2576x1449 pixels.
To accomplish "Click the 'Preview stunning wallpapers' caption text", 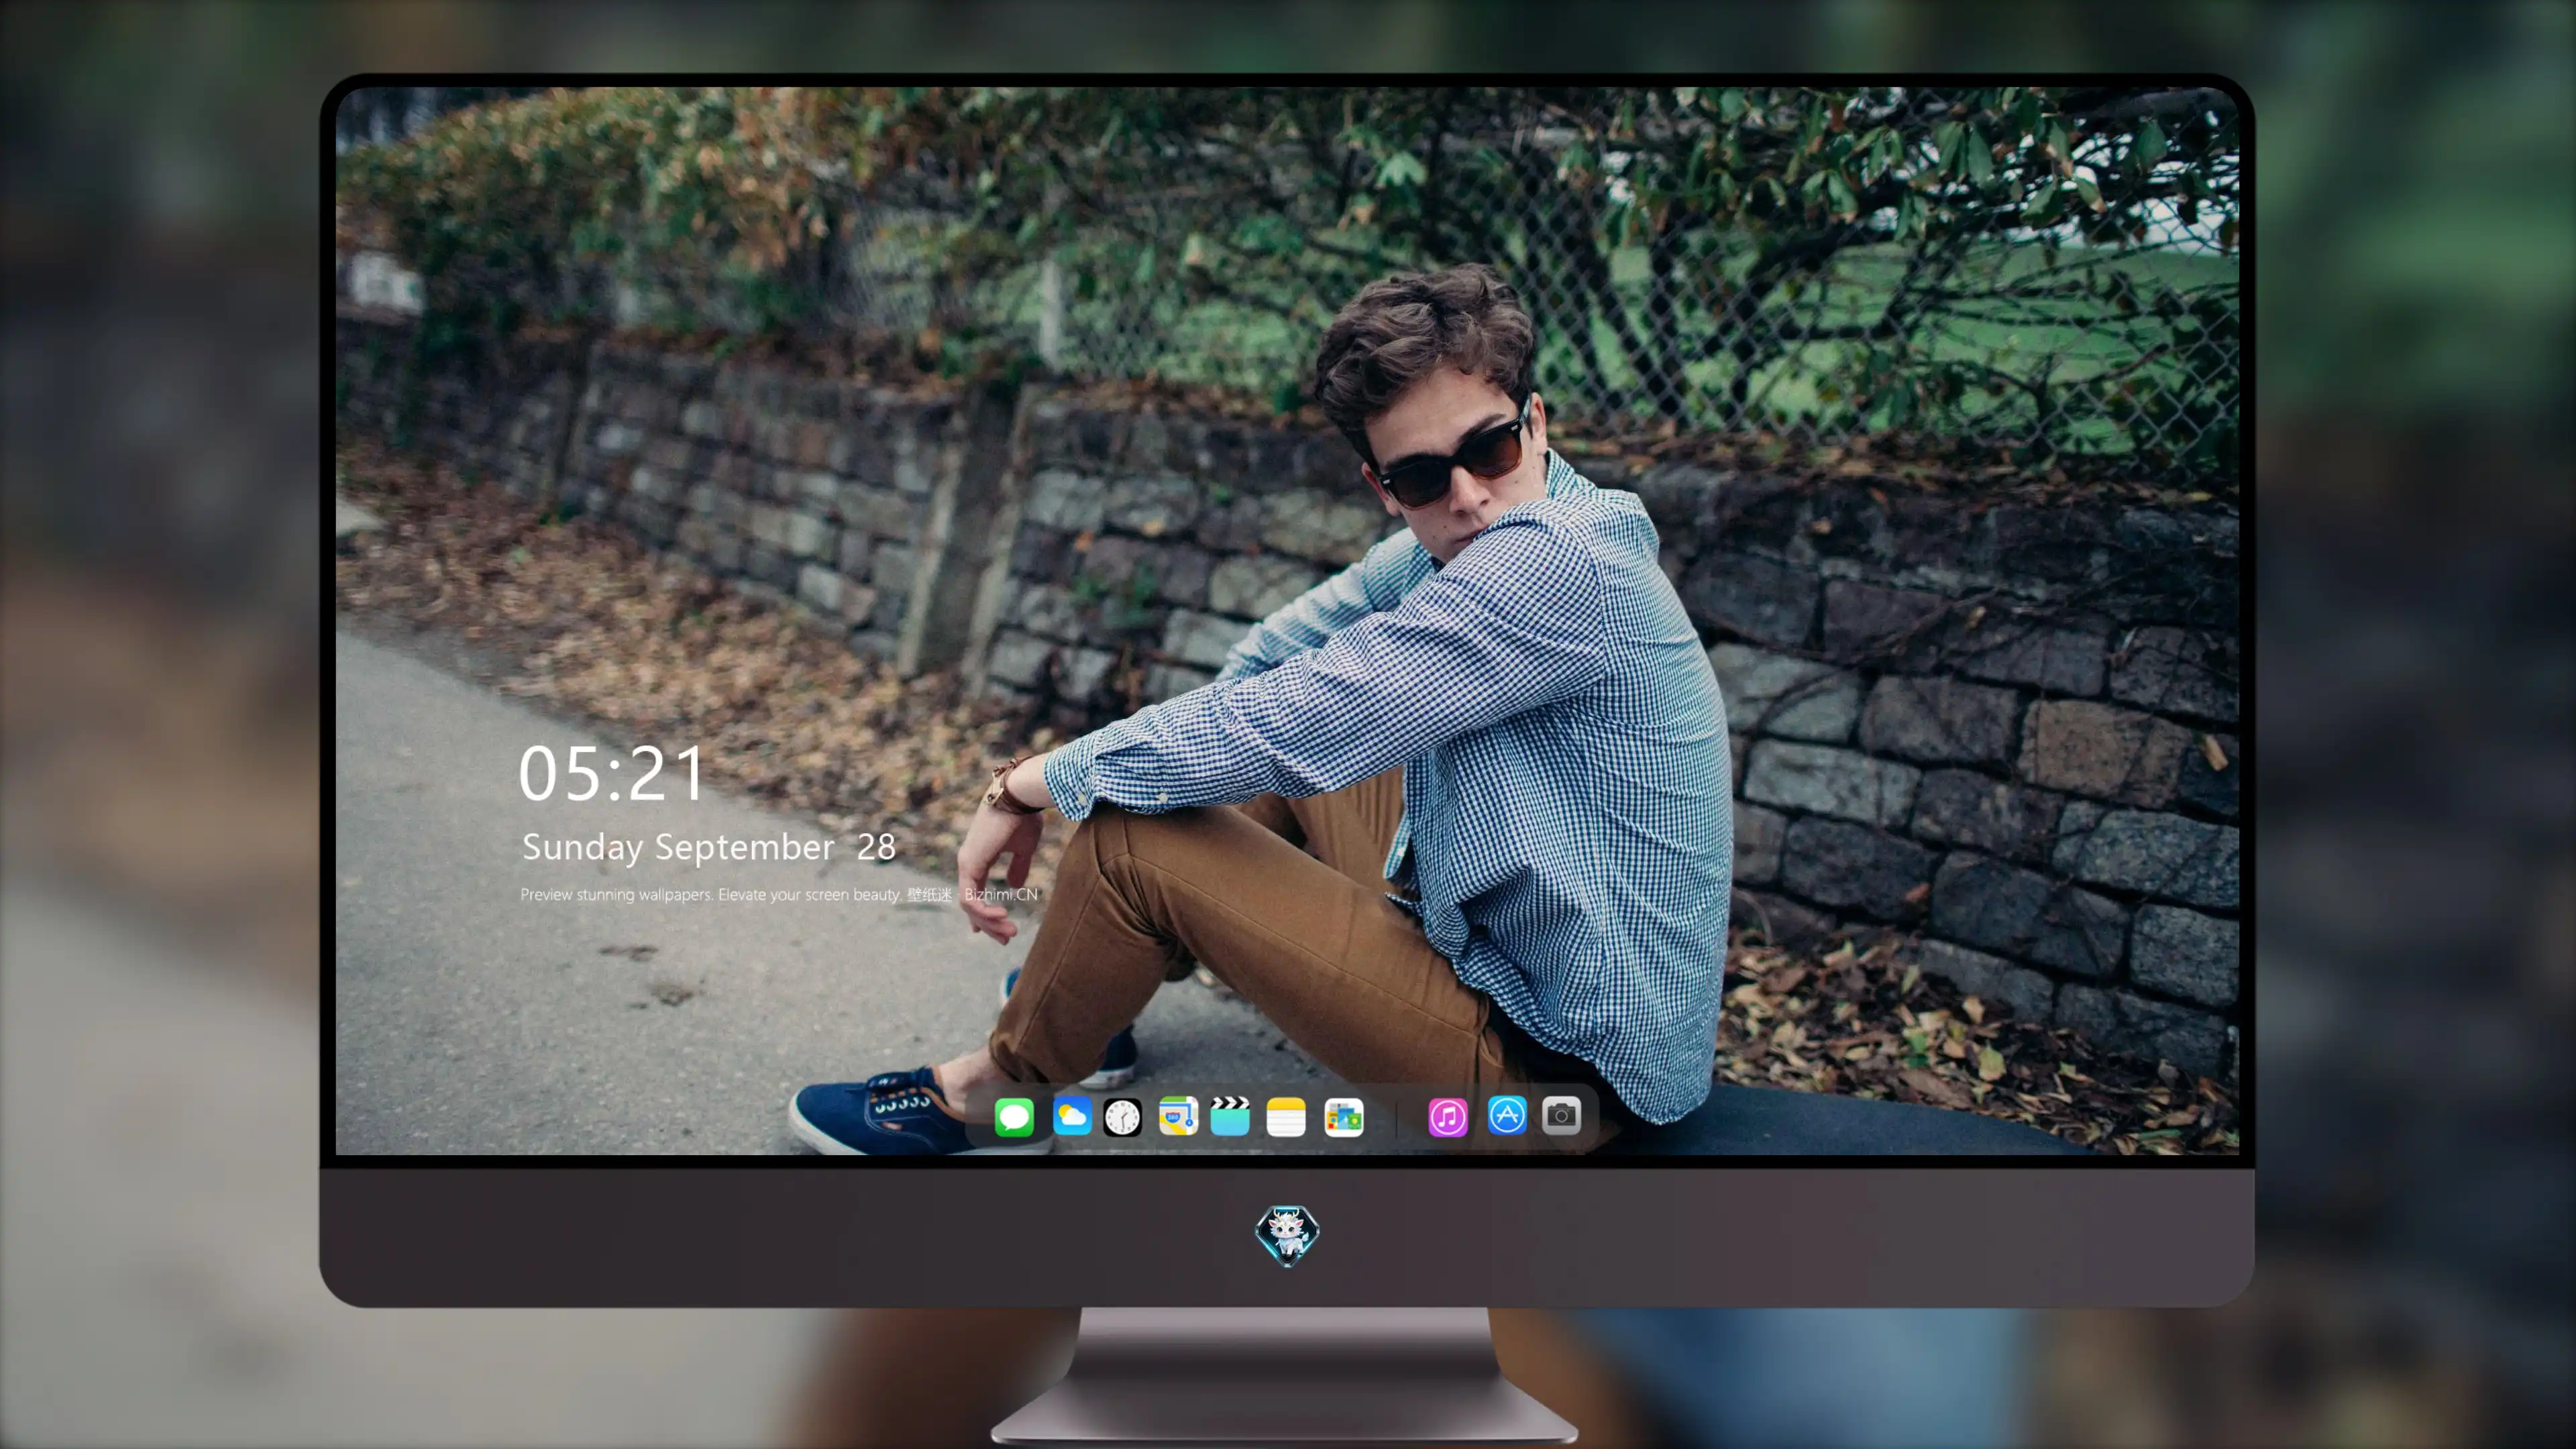I will [779, 894].
